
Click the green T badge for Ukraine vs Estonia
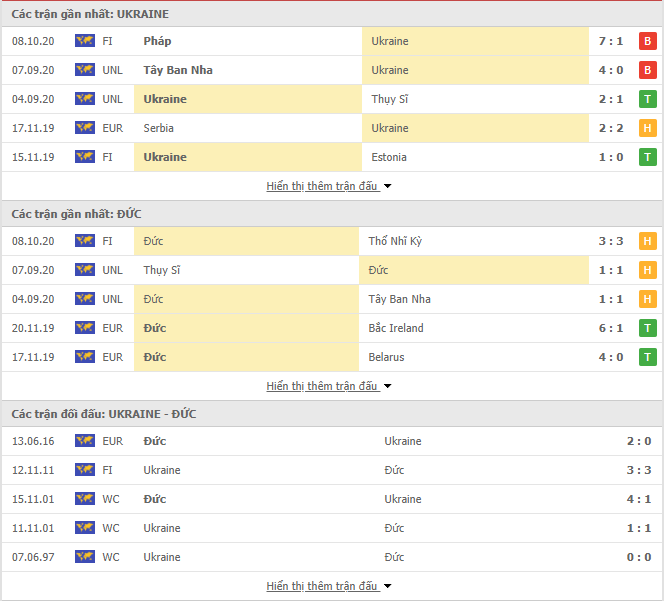647,157
